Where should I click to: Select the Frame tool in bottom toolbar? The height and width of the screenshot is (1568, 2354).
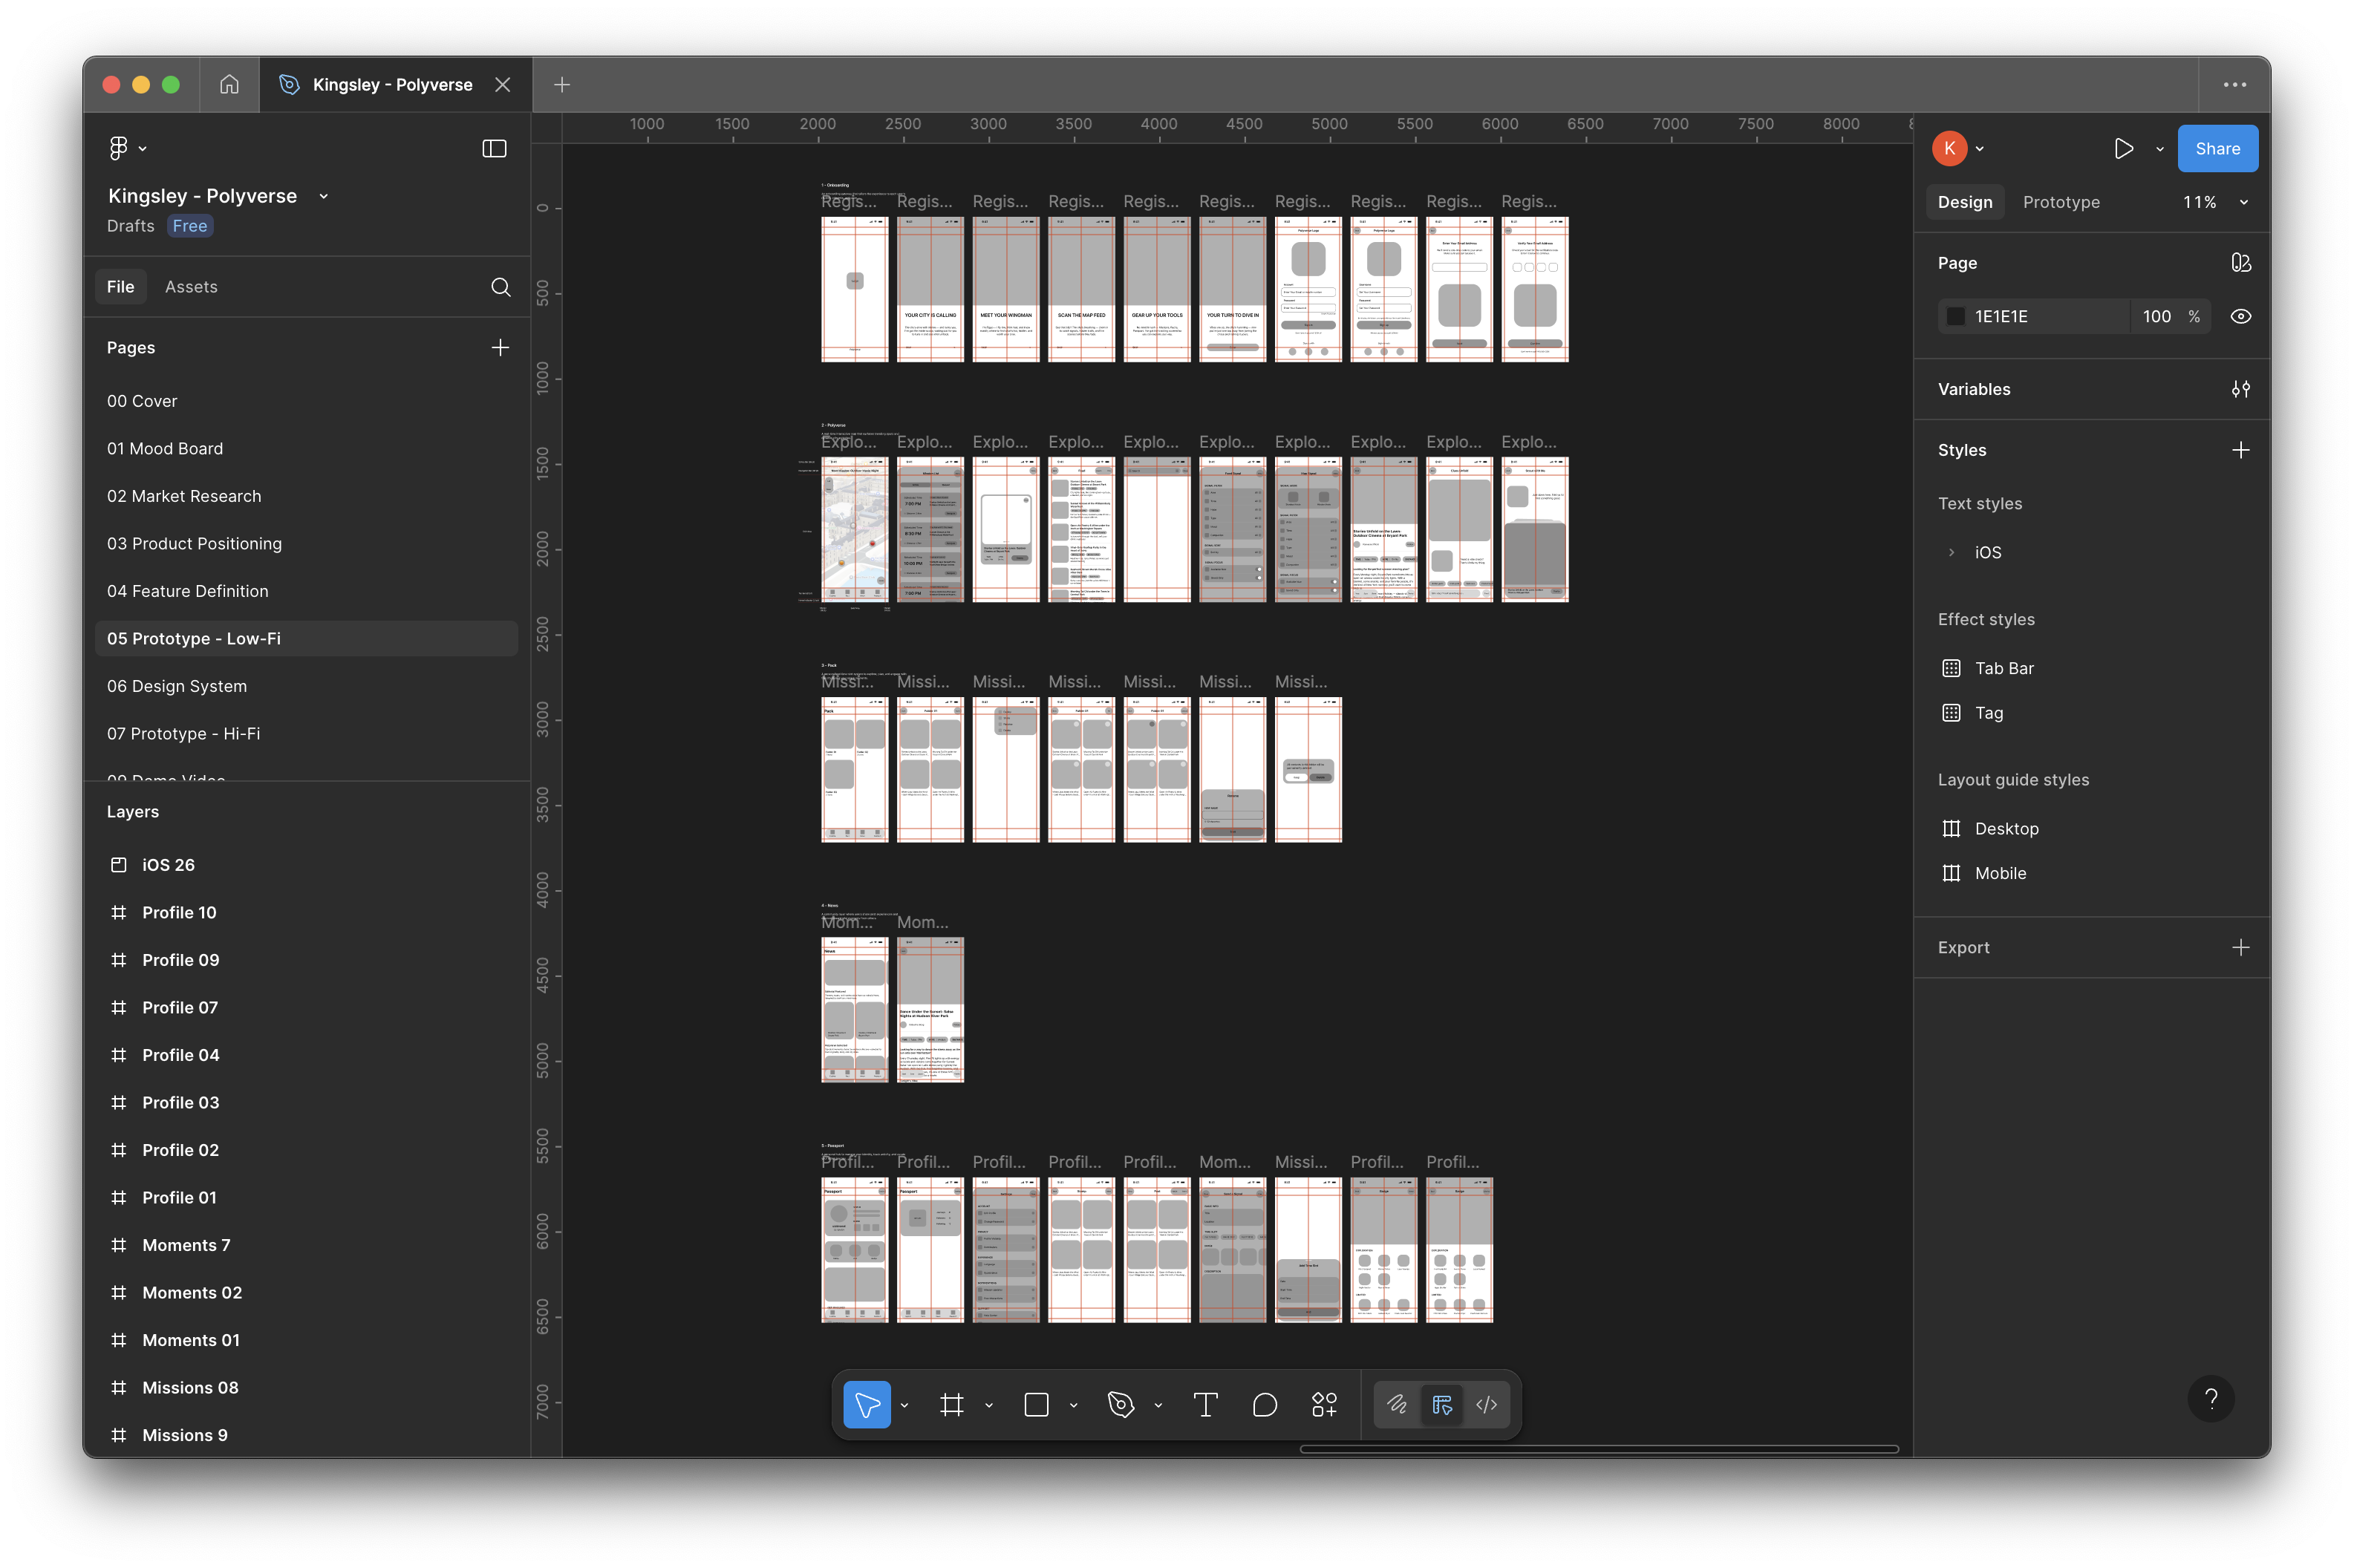(951, 1405)
